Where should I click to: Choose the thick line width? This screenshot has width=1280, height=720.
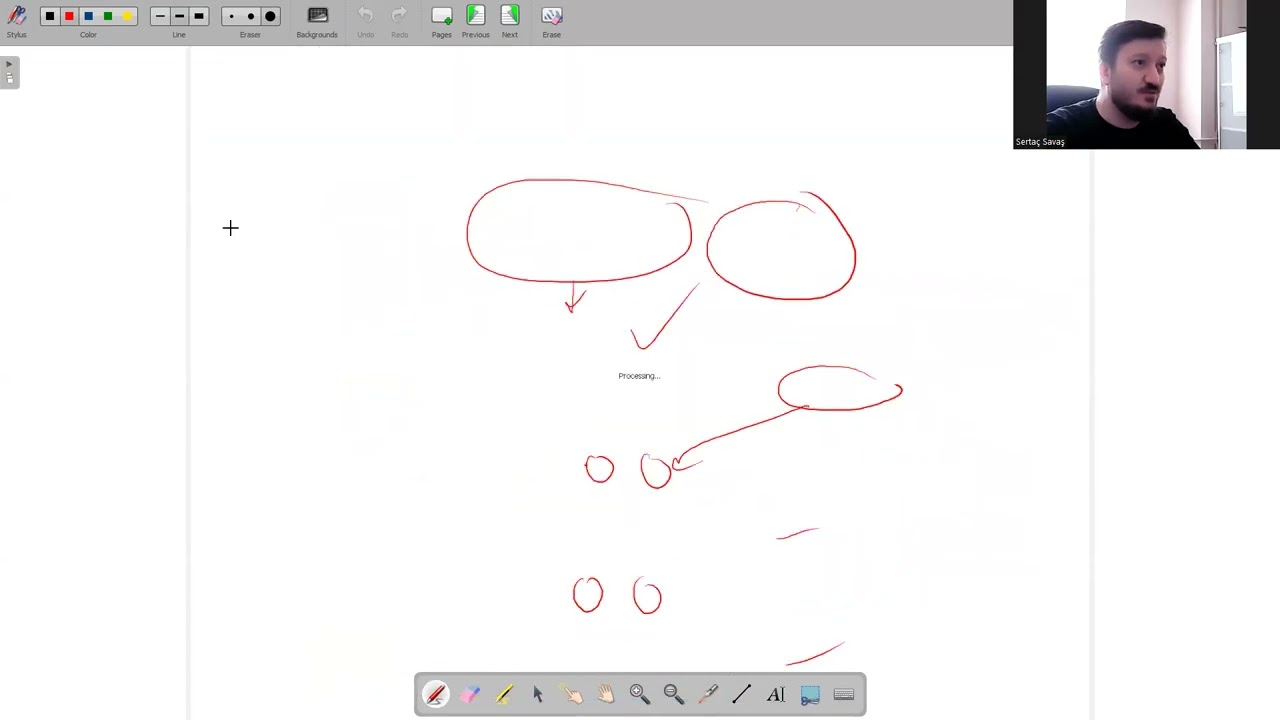(198, 16)
